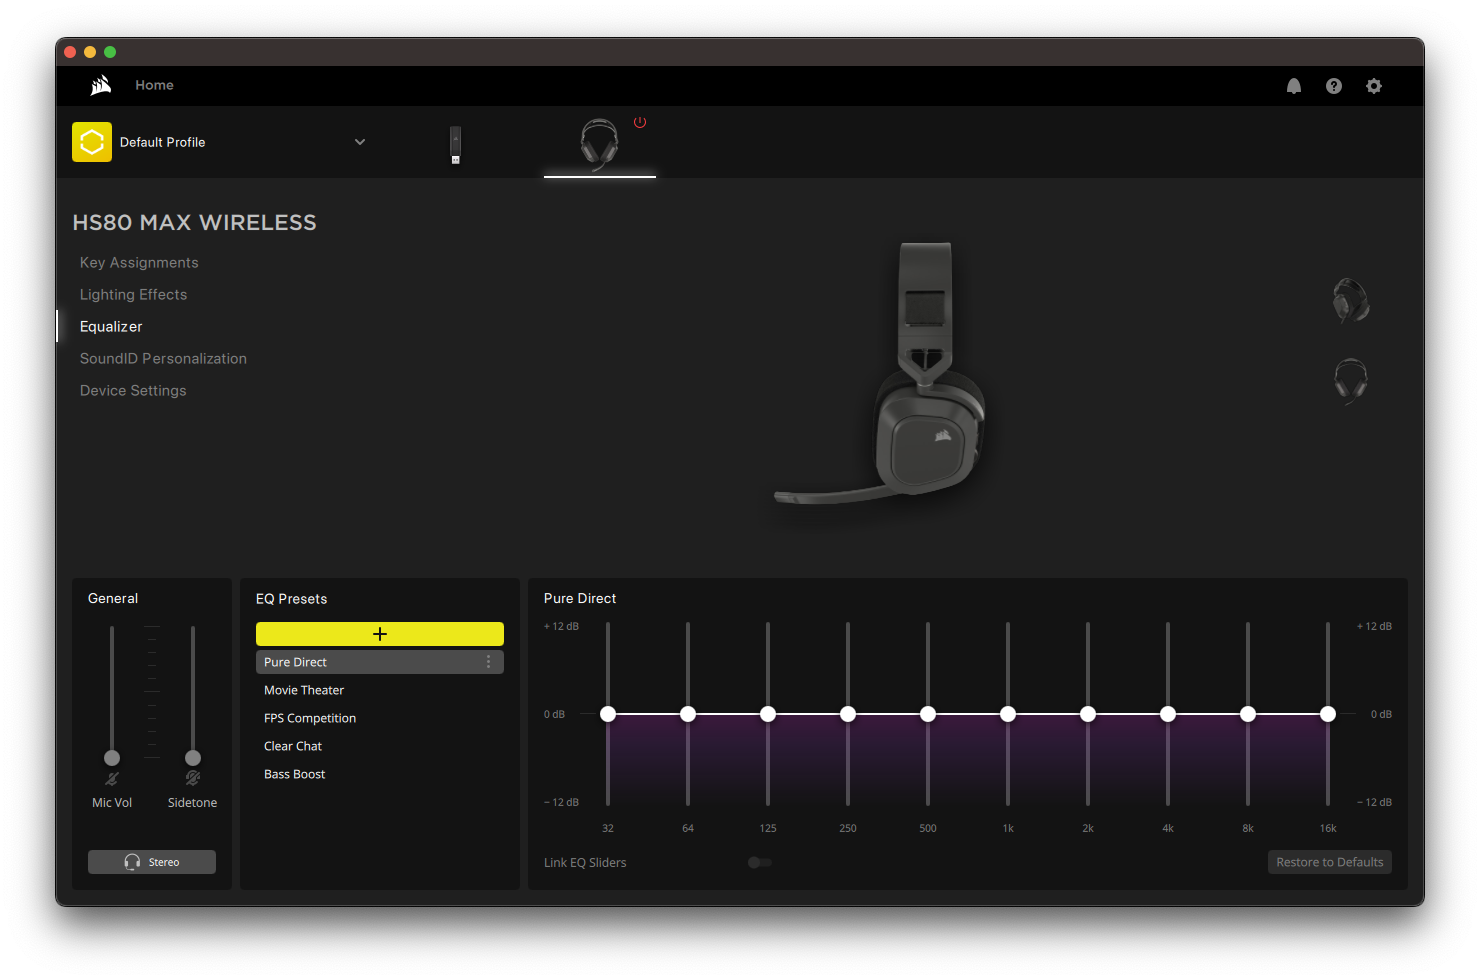1480x980 pixels.
Task: Click the 2k EQ slider handle
Action: pos(1088,714)
